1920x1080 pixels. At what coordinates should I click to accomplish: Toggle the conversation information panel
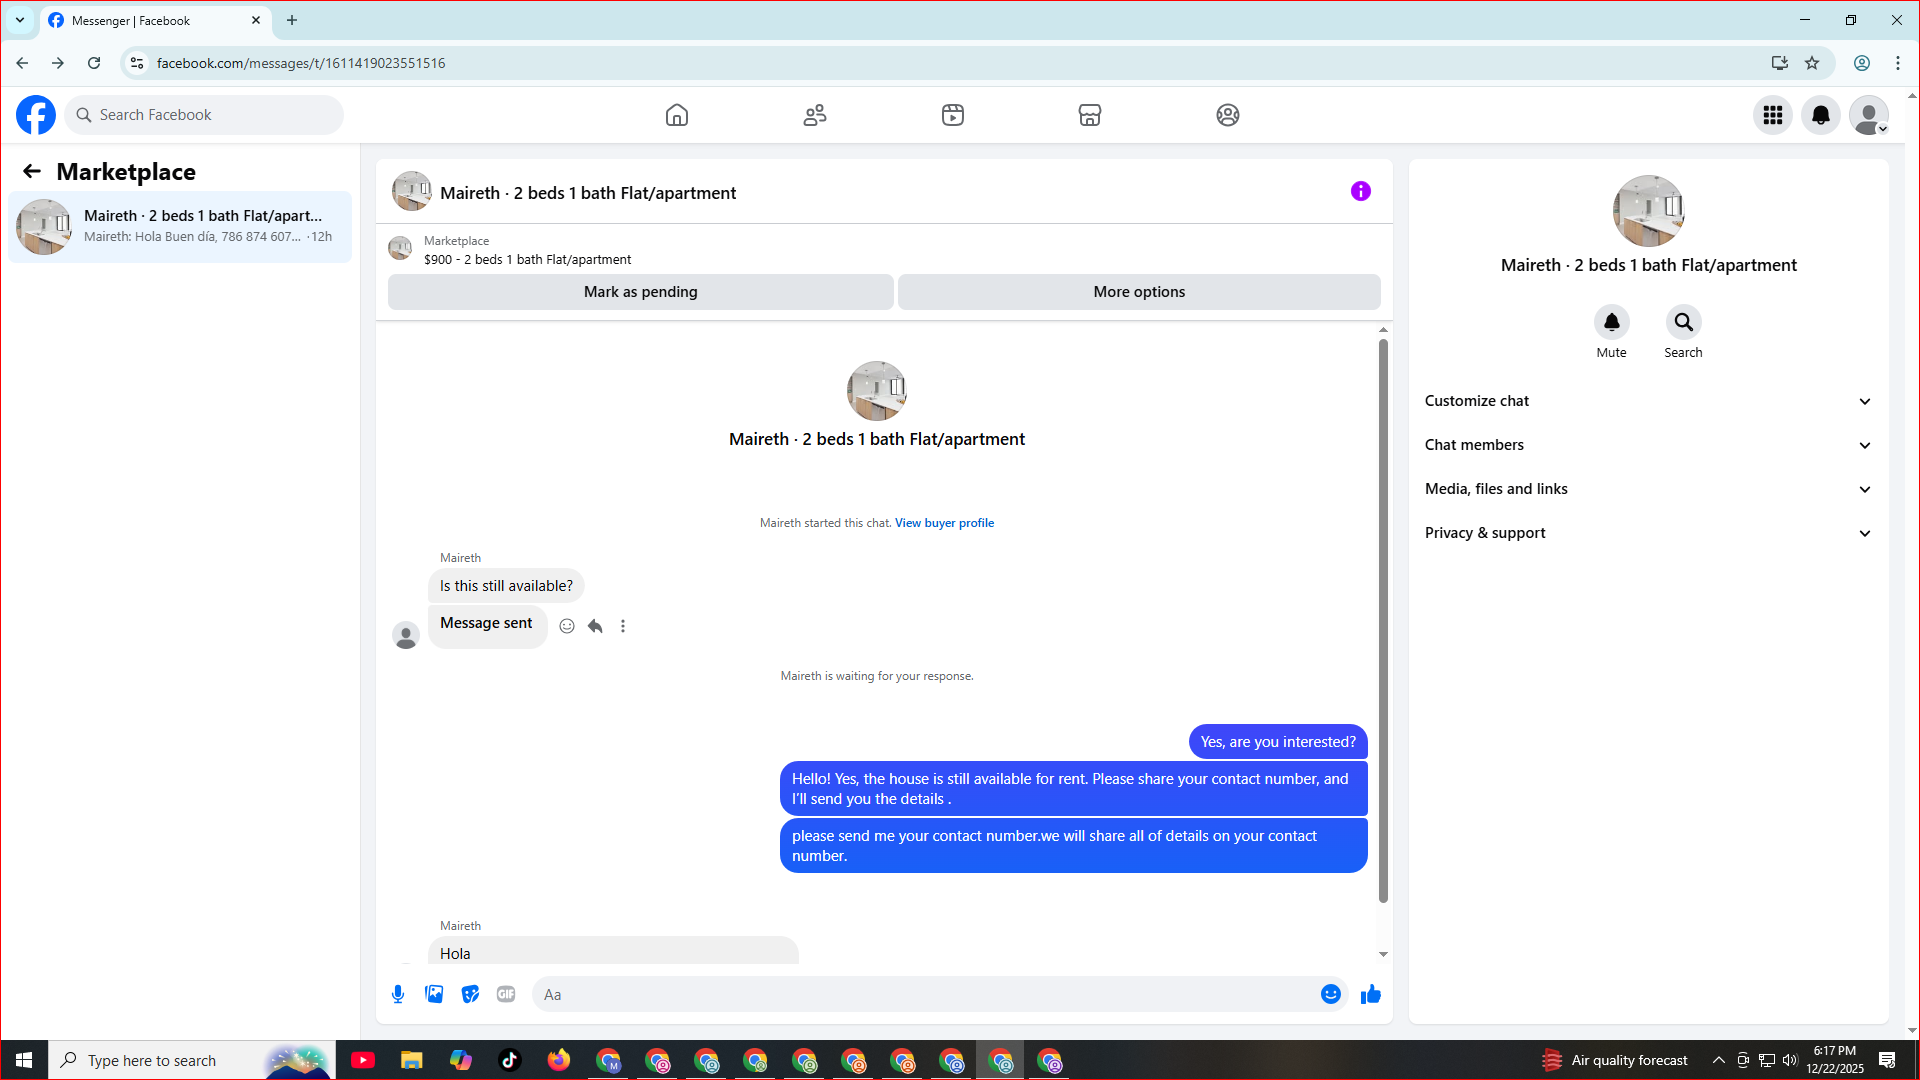(1360, 191)
